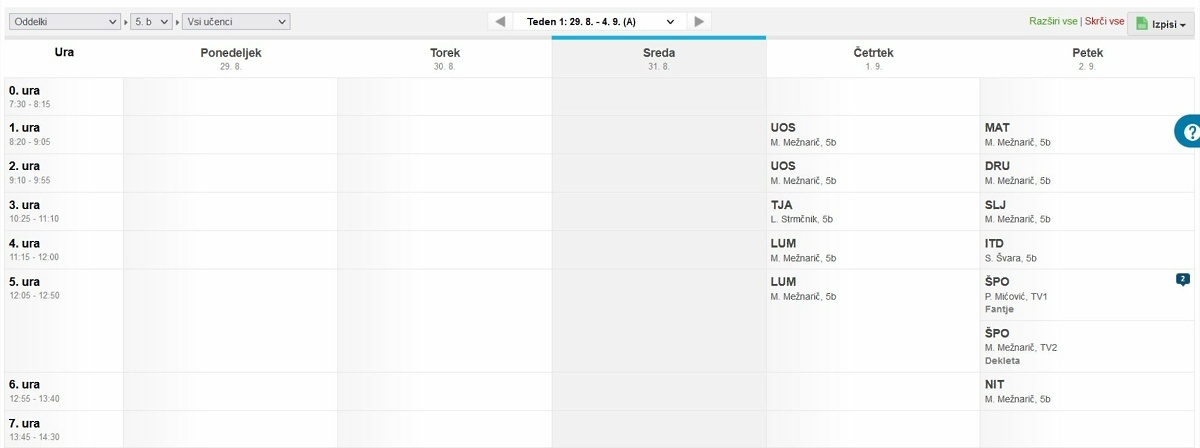Open the TJA lesson on Četrtek
The width and height of the screenshot is (1200, 448).
pos(873,211)
